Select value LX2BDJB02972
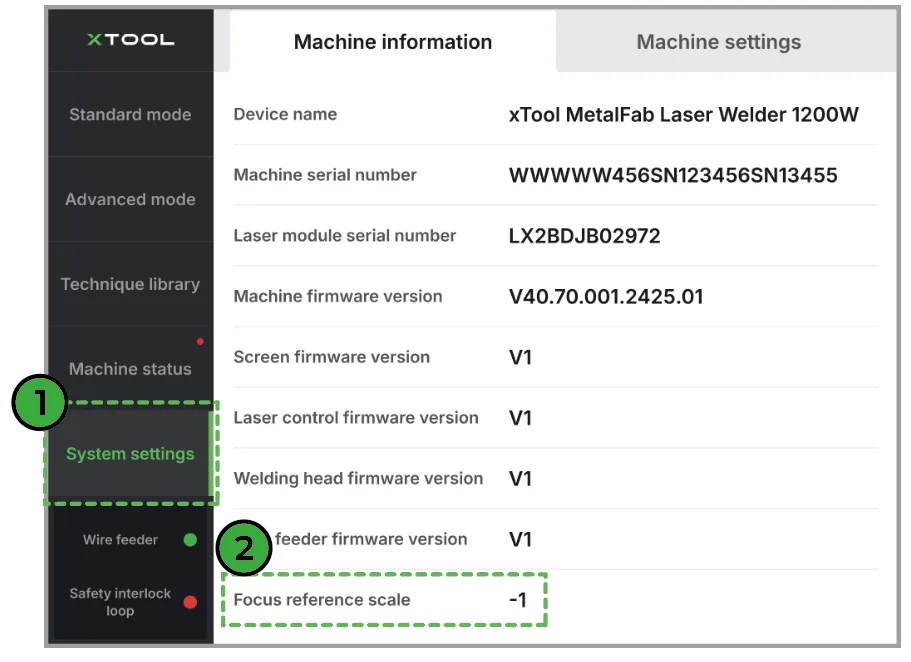The height and width of the screenshot is (662, 911). tap(584, 236)
